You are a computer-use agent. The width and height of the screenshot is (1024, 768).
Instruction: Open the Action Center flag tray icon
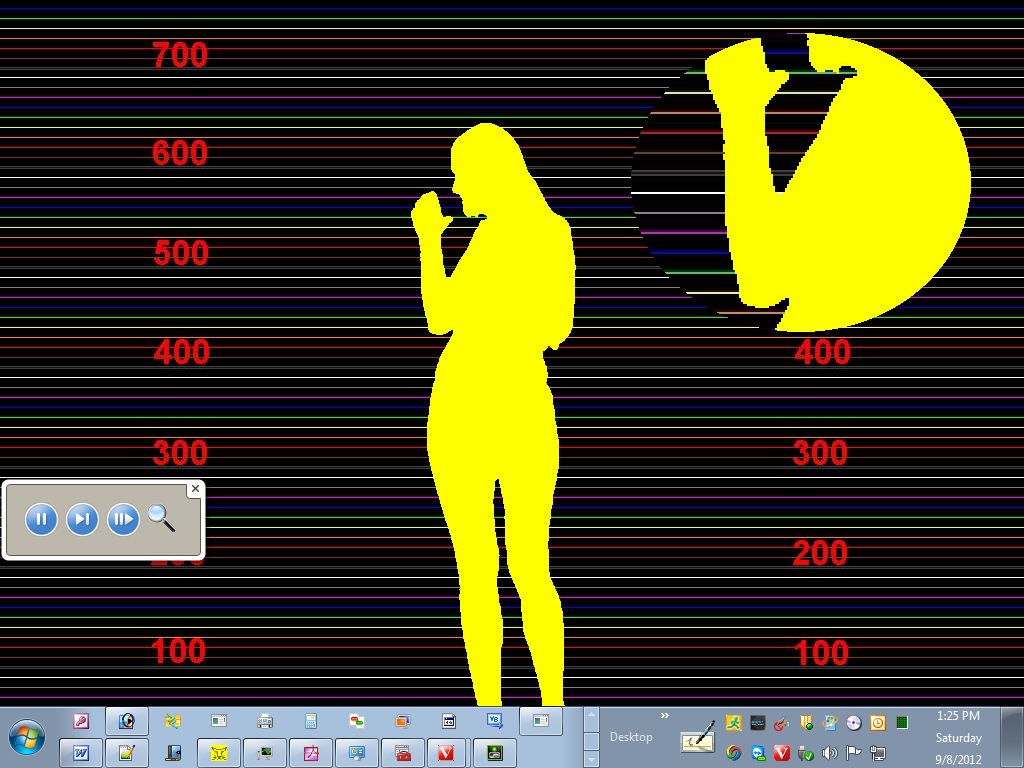(x=854, y=753)
